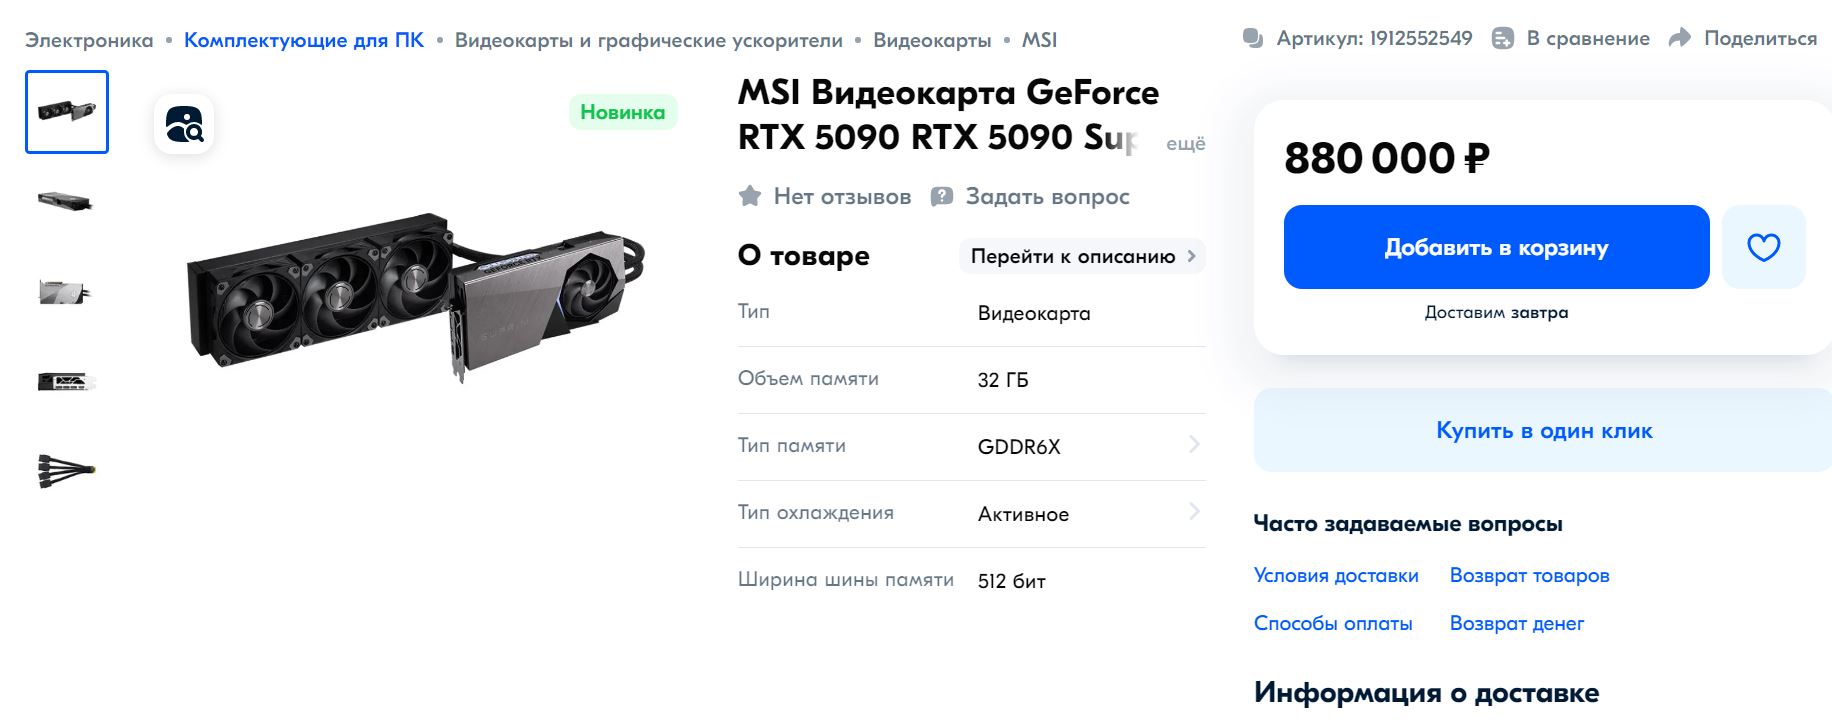
Task: Select the second product thumbnail
Action: tap(66, 201)
